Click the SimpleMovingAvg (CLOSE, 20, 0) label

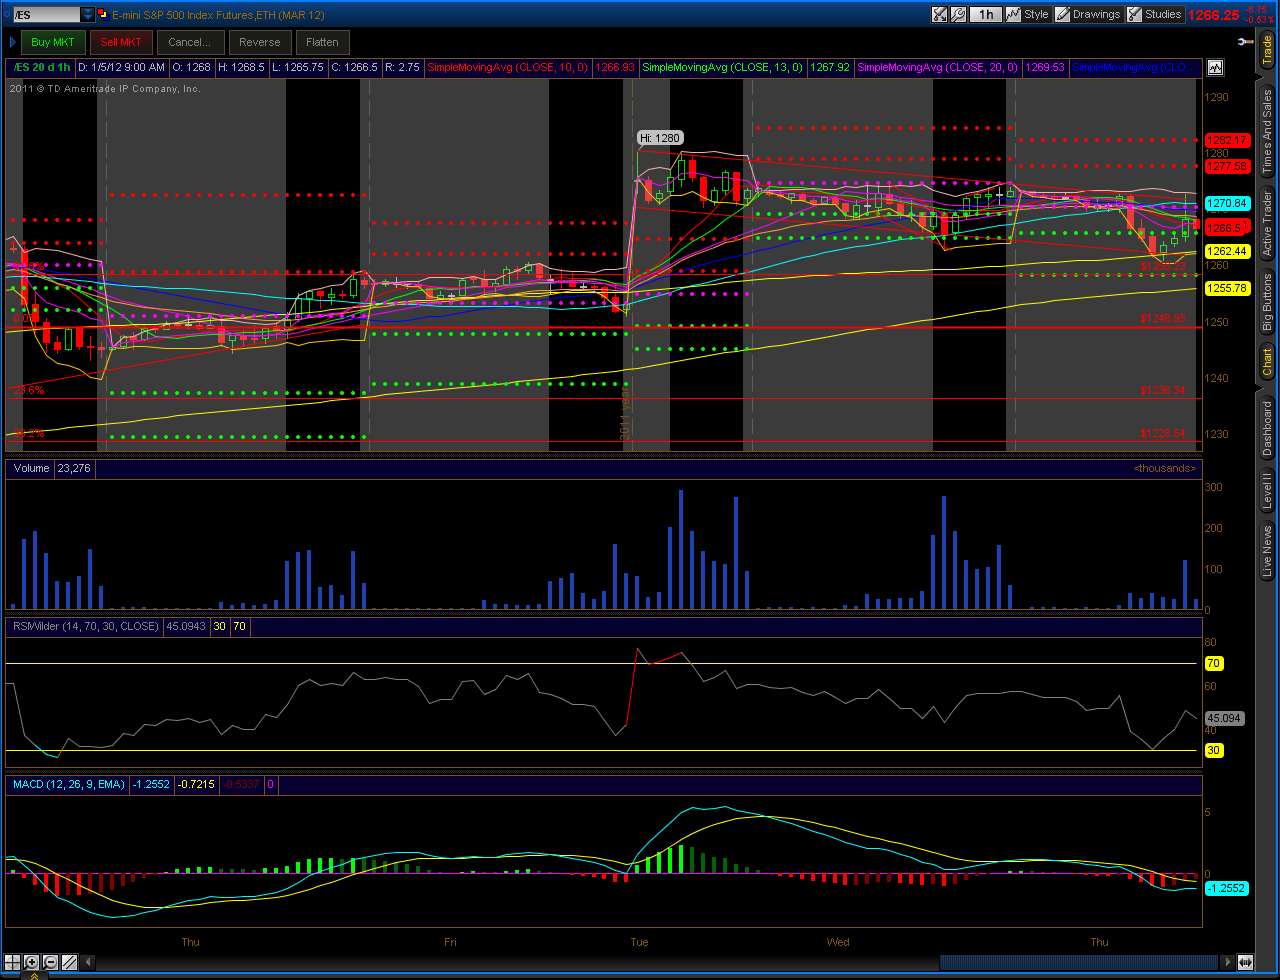tap(937, 68)
